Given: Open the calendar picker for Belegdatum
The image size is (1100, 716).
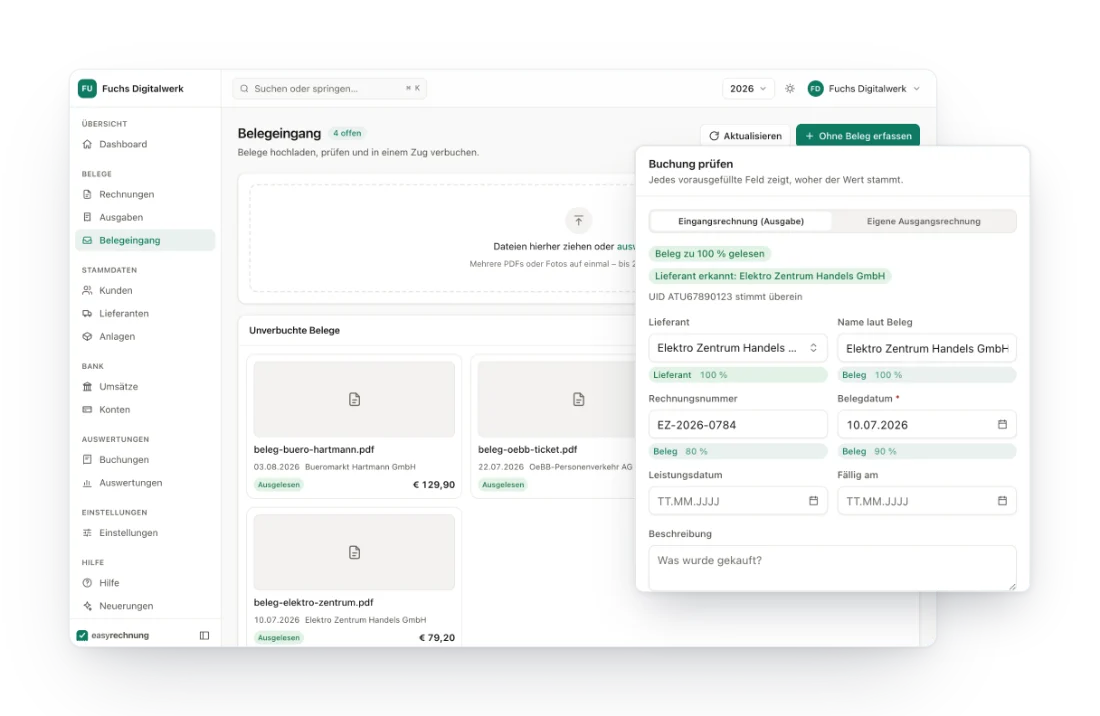Looking at the screenshot, I should click(x=1002, y=424).
